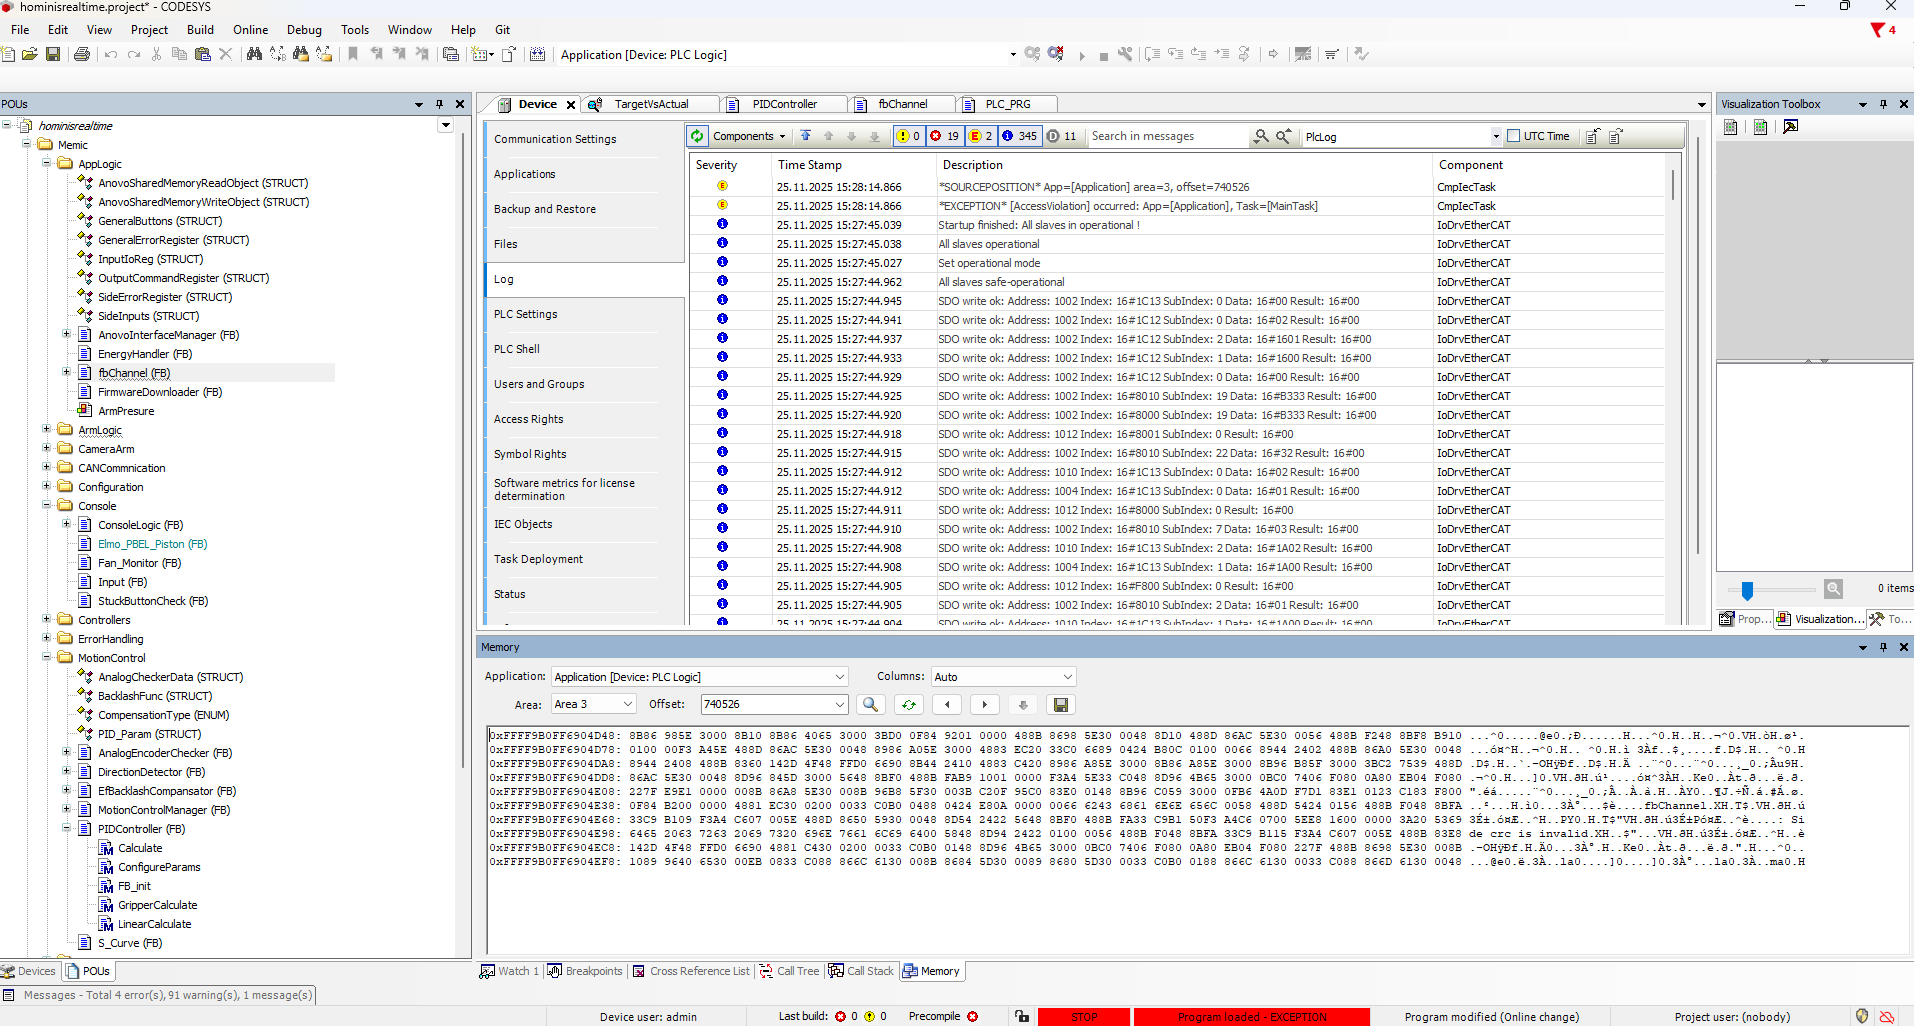
Task: Toggle the information filter showing 345
Action: (1019, 136)
